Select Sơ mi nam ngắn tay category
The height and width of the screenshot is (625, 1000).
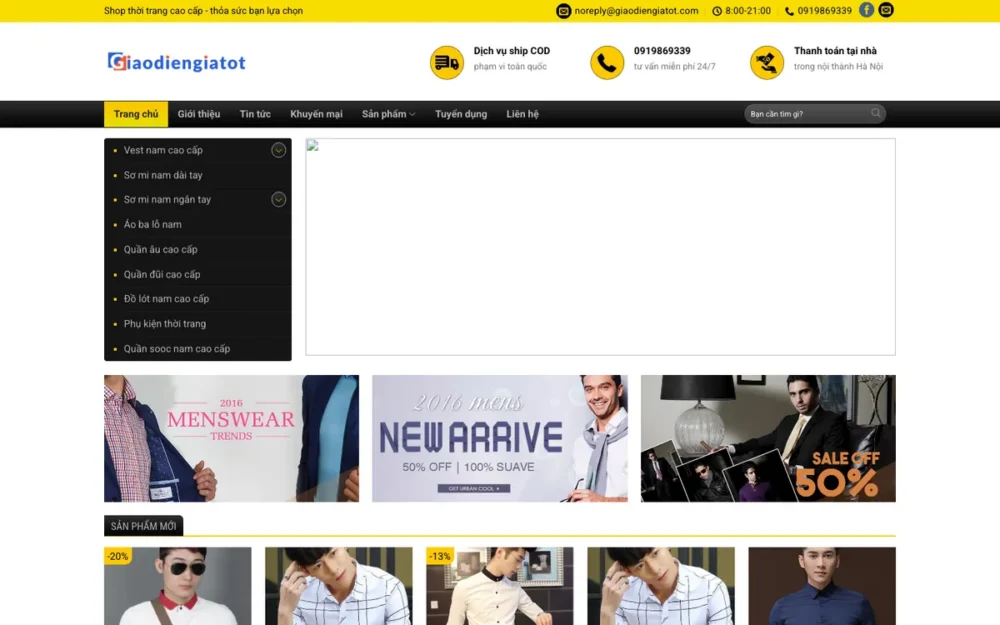(x=167, y=200)
